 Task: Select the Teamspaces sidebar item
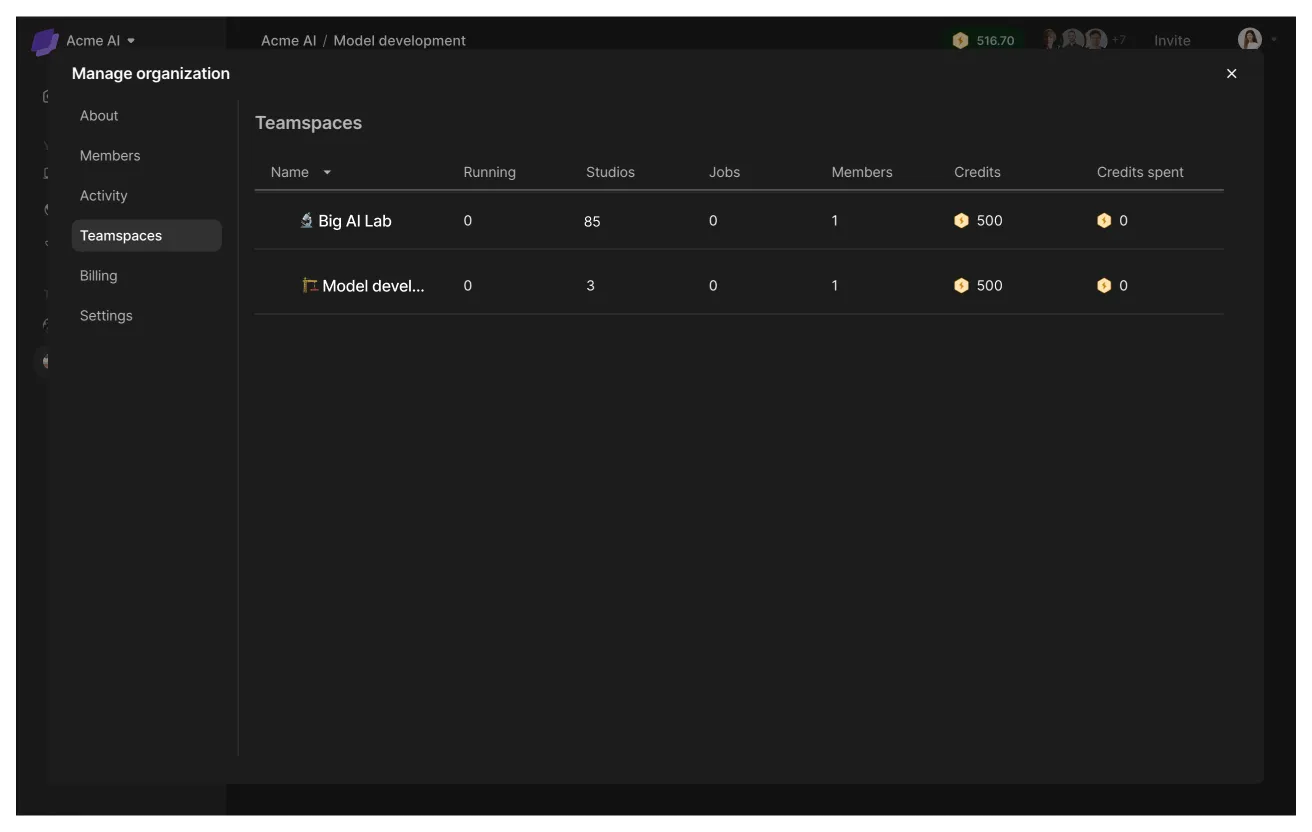(x=146, y=236)
